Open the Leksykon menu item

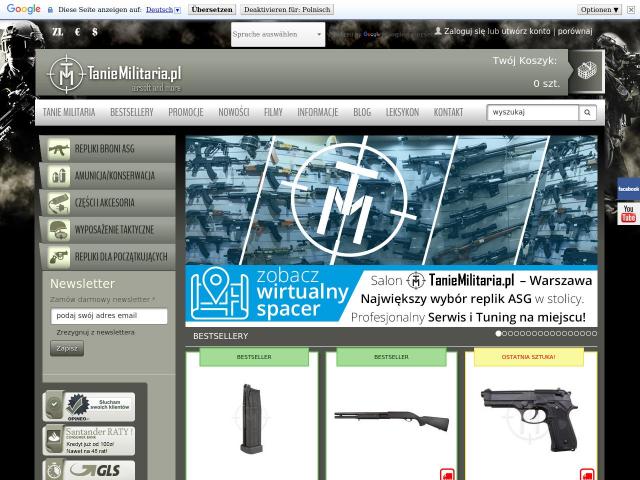[x=402, y=112]
